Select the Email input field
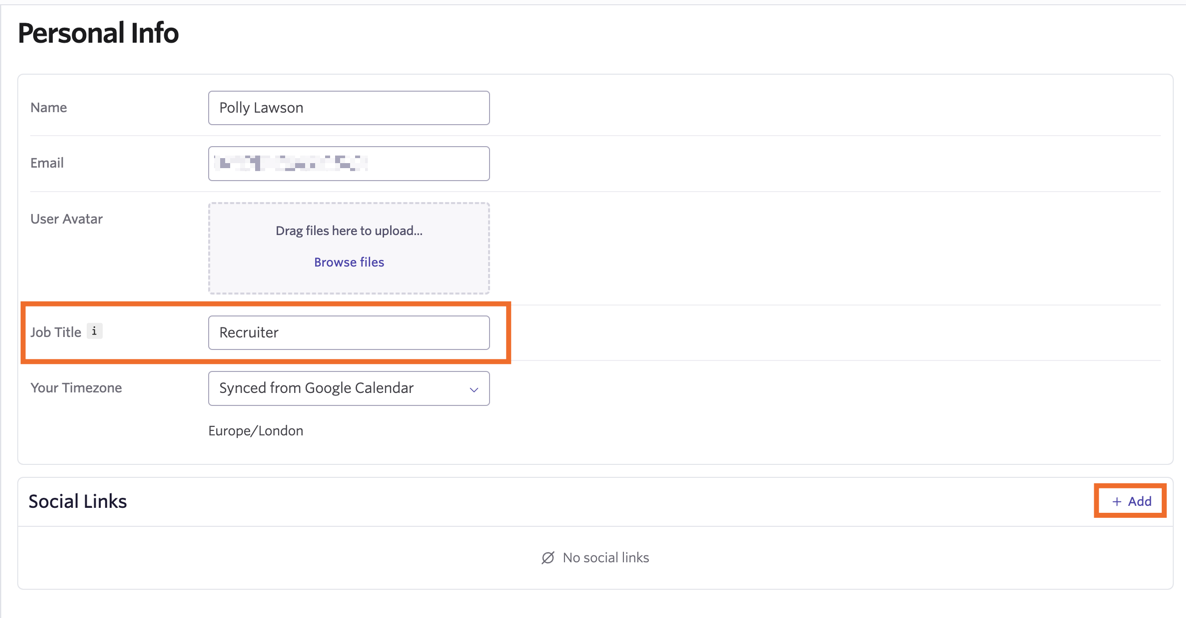The height and width of the screenshot is (618, 1186). [349, 163]
